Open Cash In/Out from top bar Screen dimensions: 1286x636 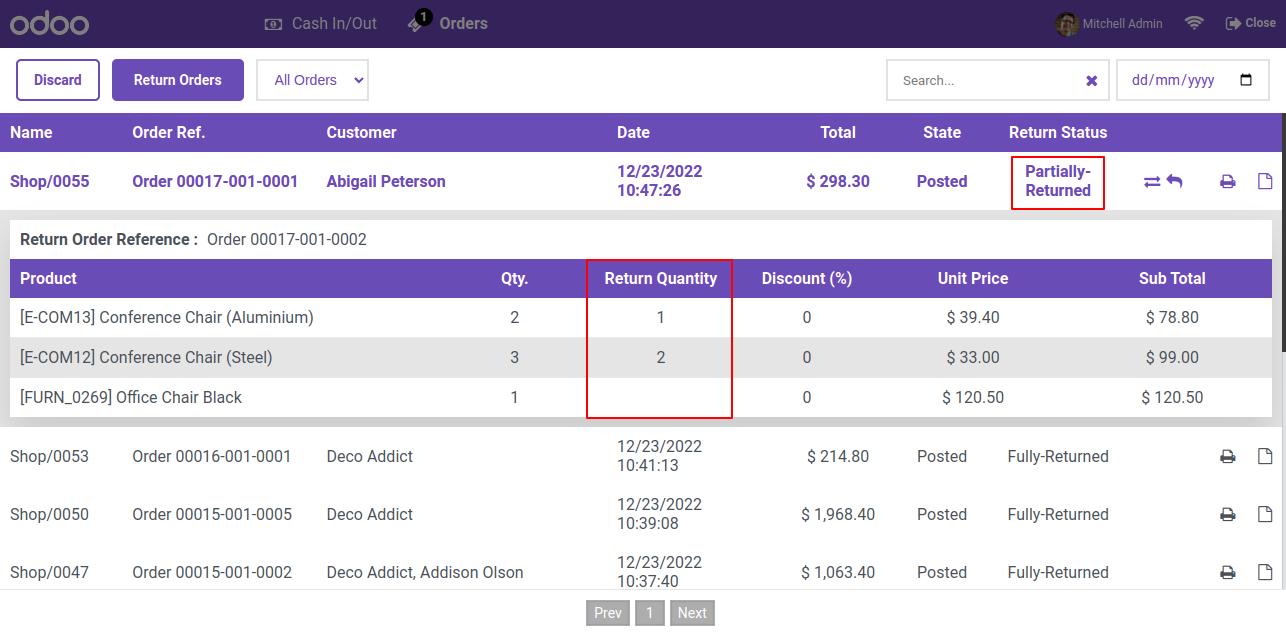[320, 23]
